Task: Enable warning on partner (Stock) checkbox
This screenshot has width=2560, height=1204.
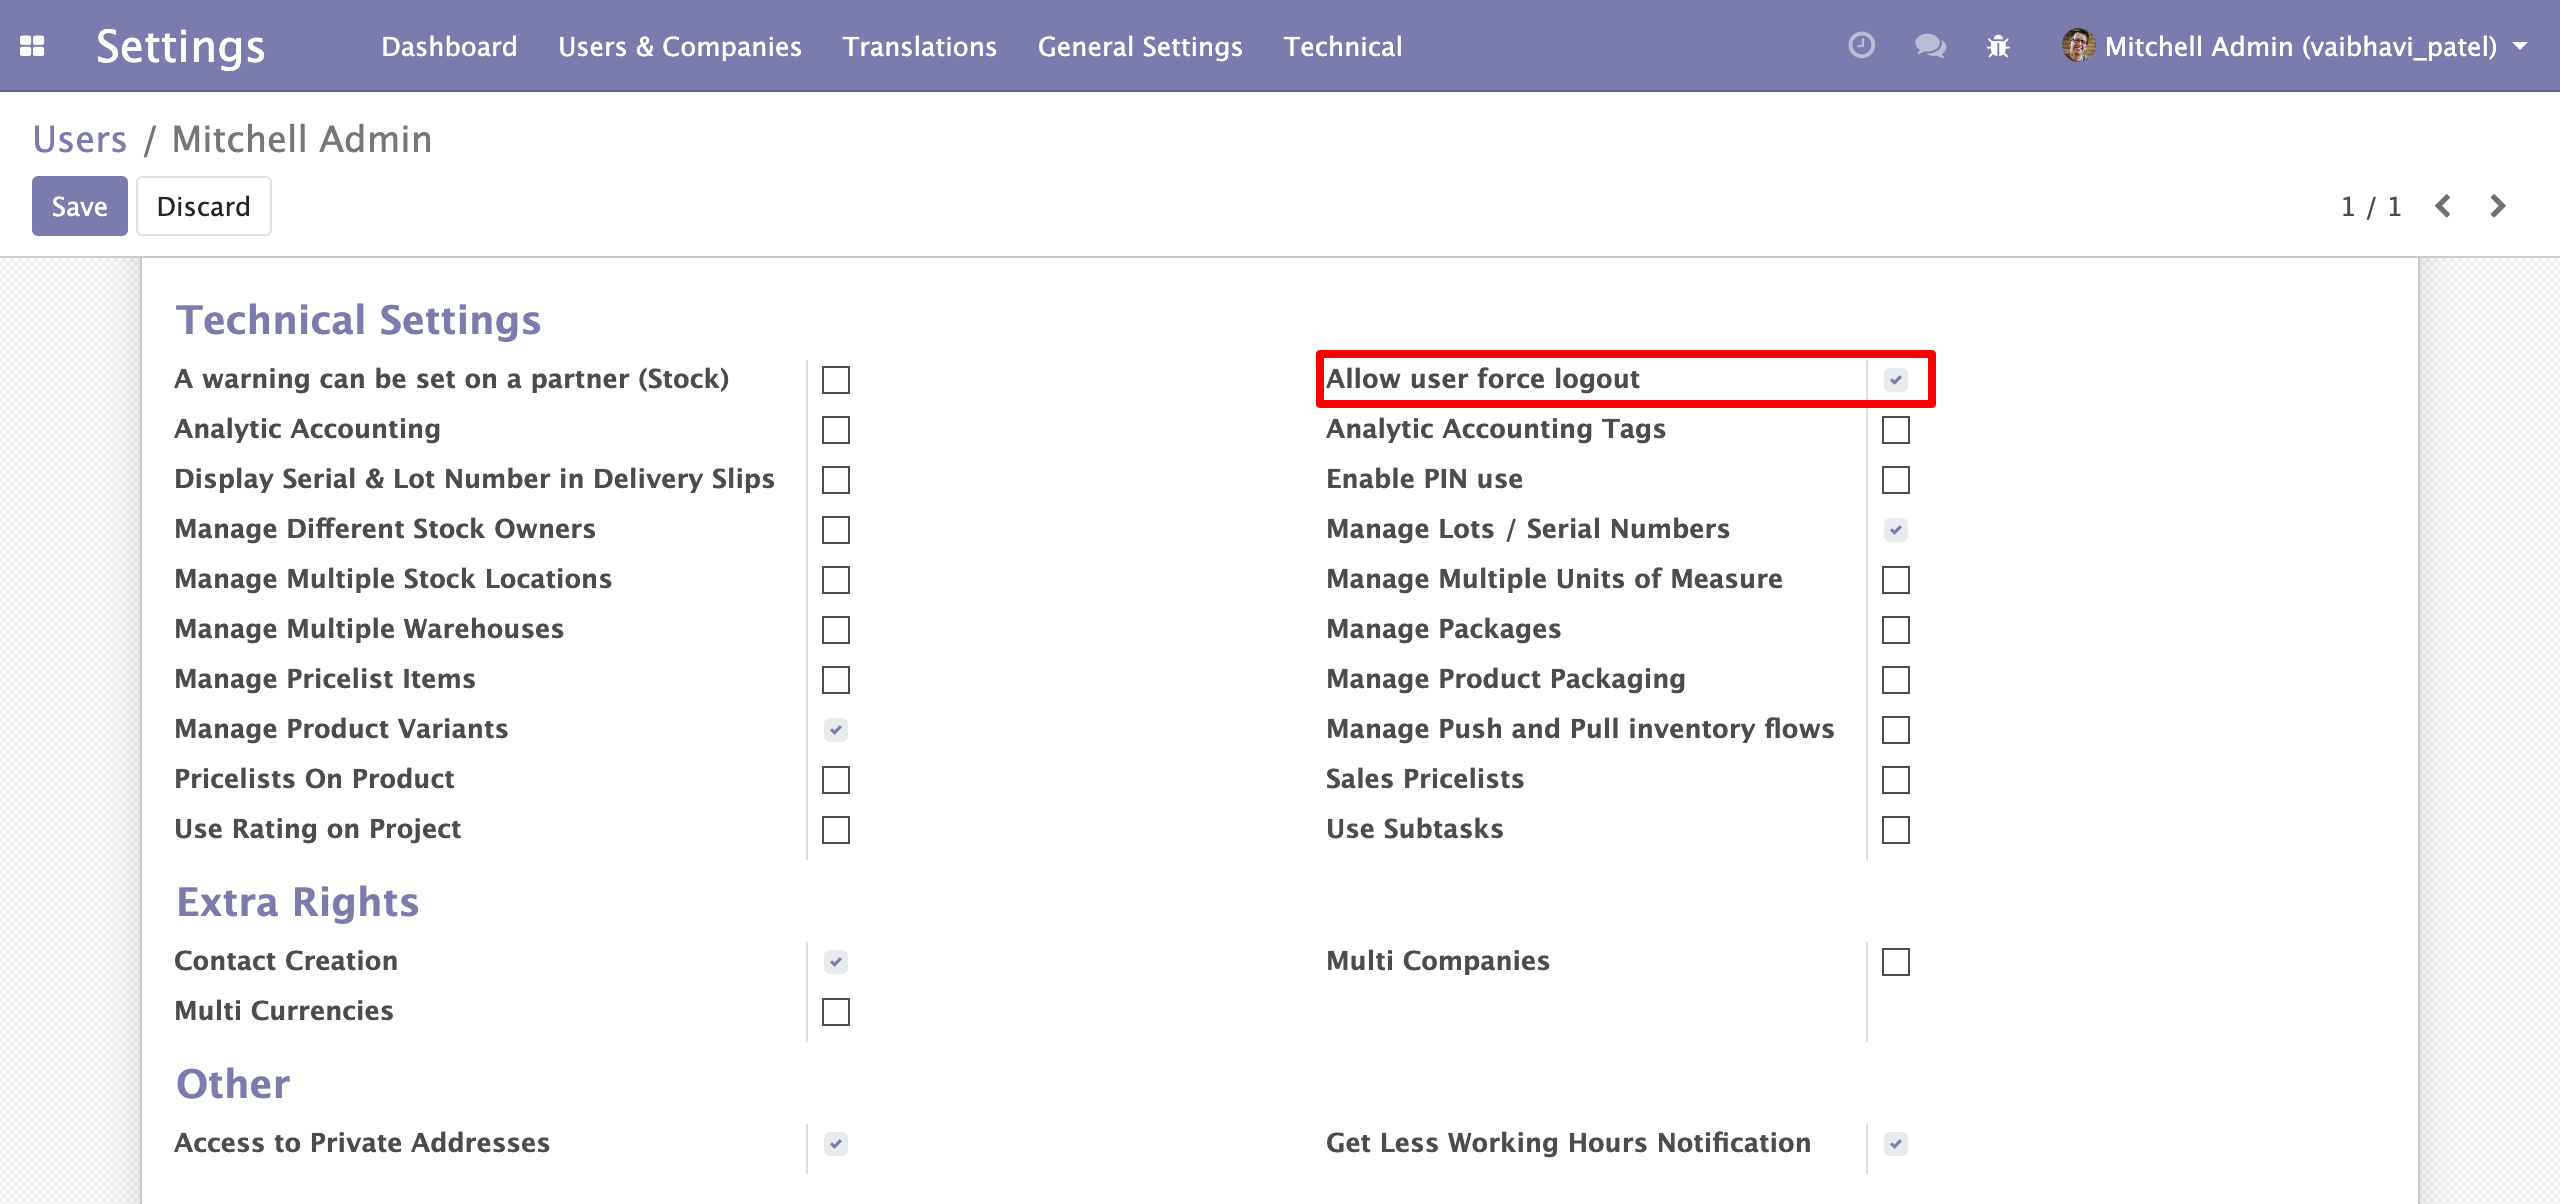Action: coord(836,380)
